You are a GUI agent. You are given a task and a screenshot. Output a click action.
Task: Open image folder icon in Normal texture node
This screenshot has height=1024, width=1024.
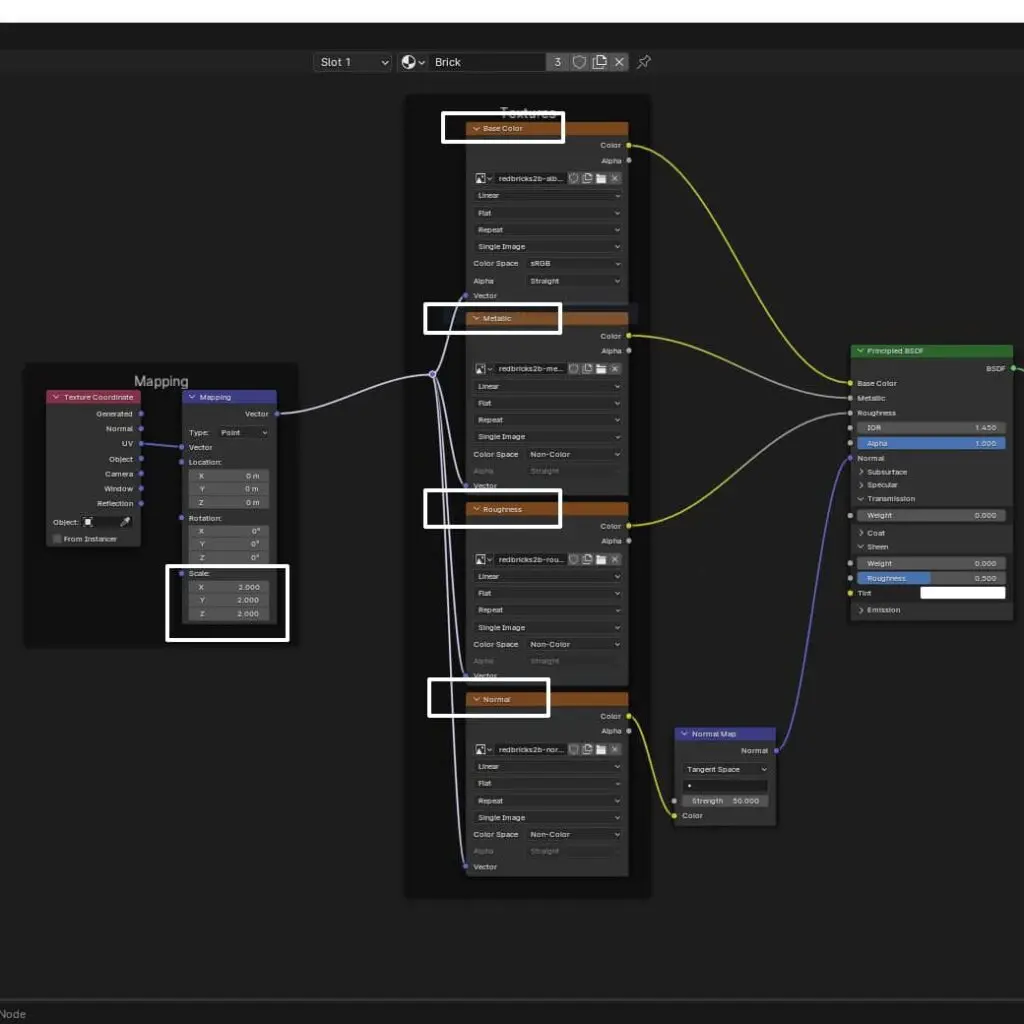pyautogui.click(x=601, y=750)
